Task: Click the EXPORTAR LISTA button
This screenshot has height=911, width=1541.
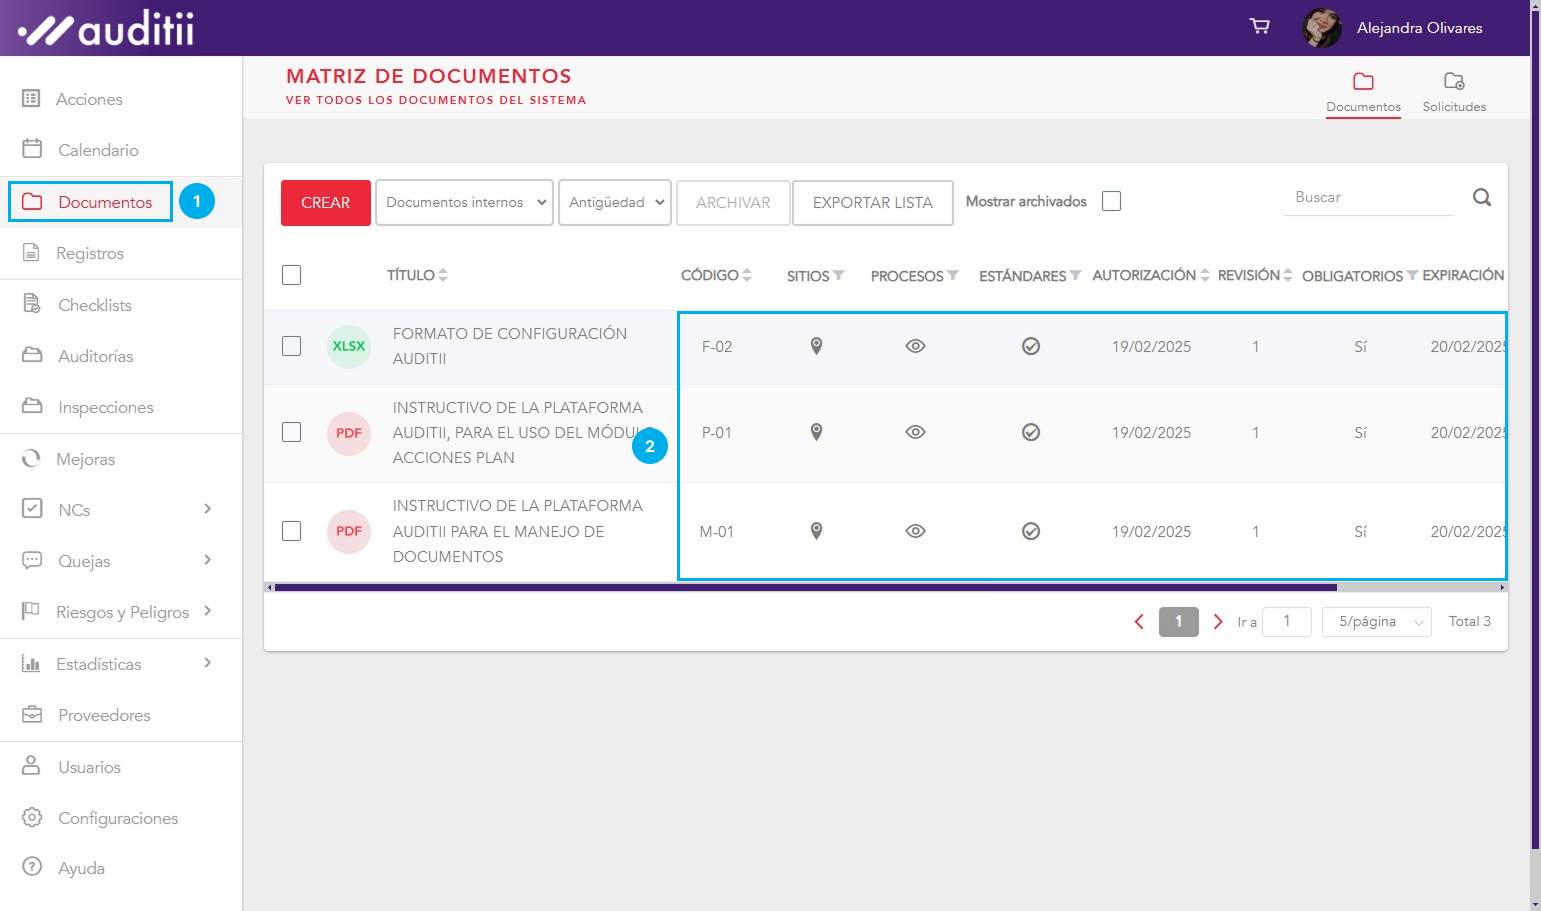Action: click(872, 202)
